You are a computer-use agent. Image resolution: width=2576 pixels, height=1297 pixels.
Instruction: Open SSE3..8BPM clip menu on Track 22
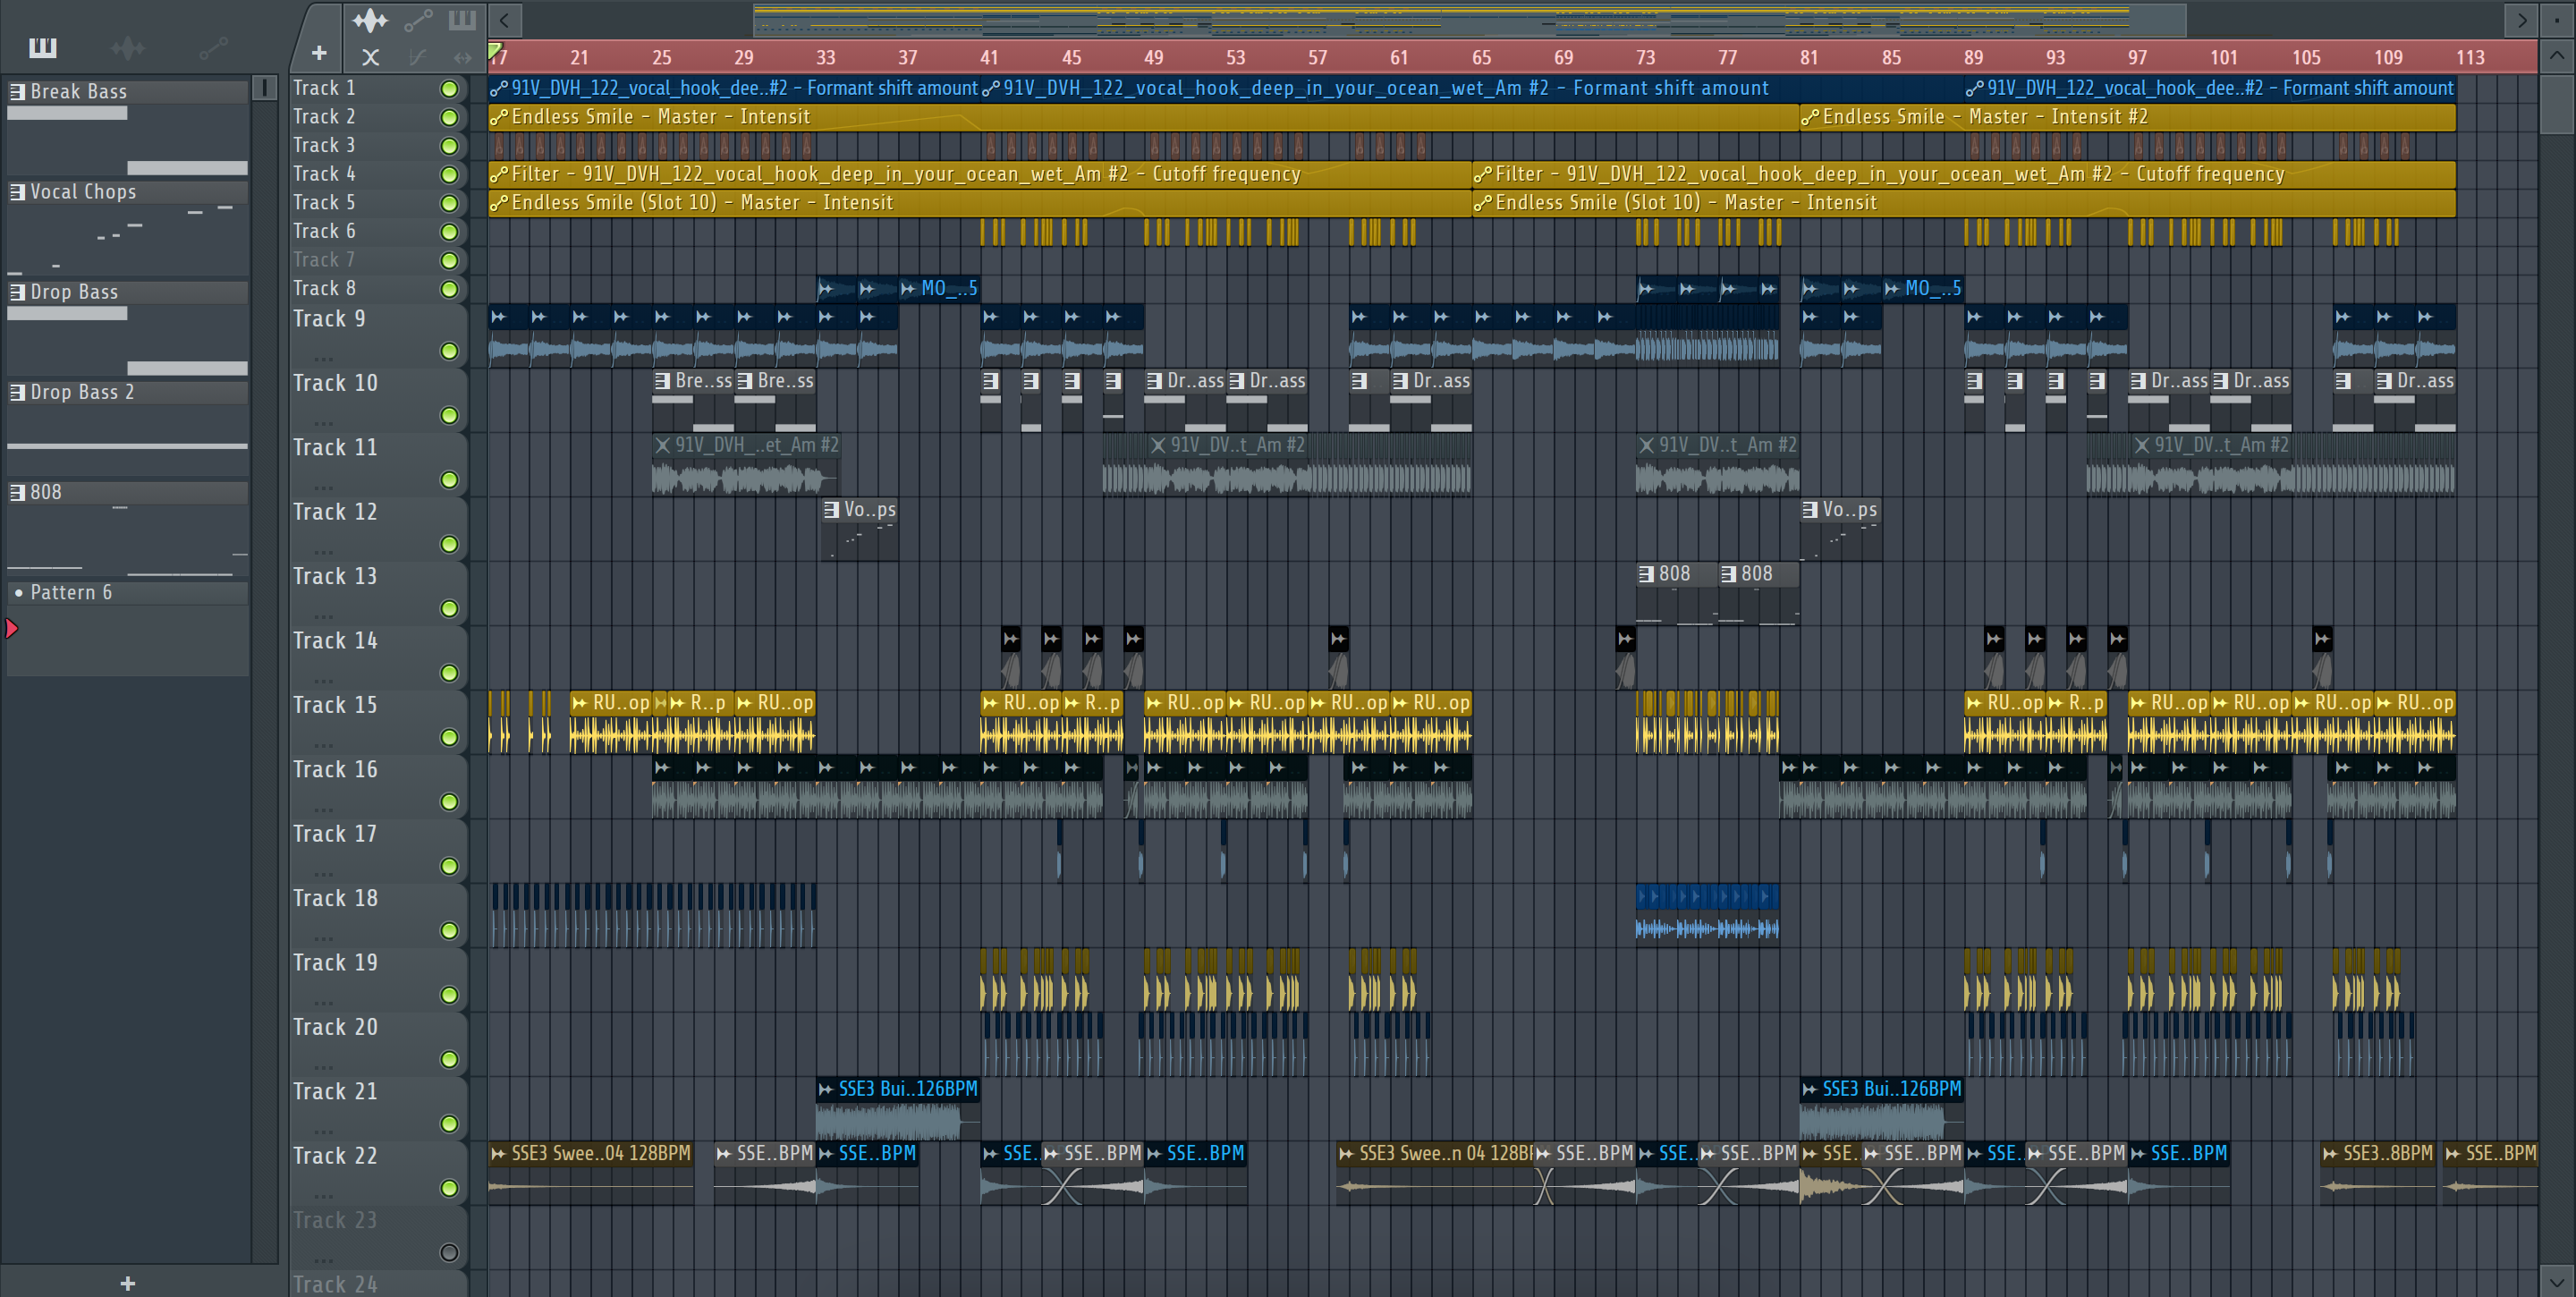tap(2330, 1154)
